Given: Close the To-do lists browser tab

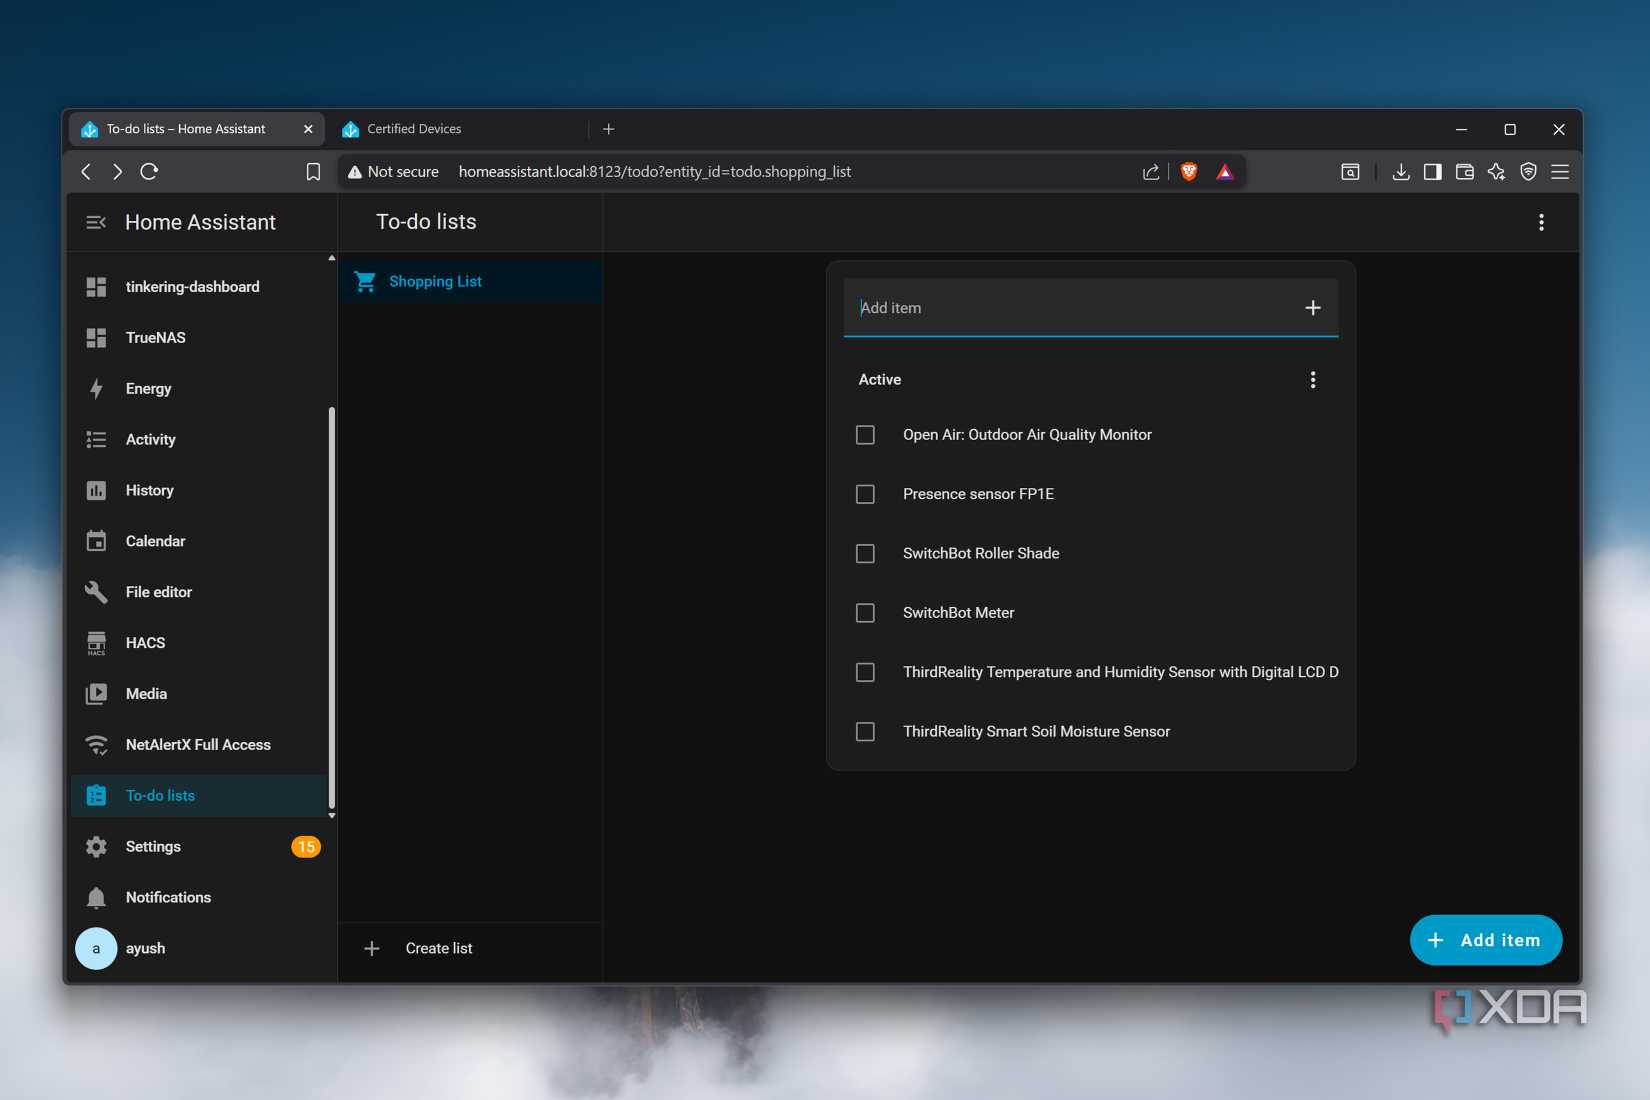Looking at the screenshot, I should point(308,129).
